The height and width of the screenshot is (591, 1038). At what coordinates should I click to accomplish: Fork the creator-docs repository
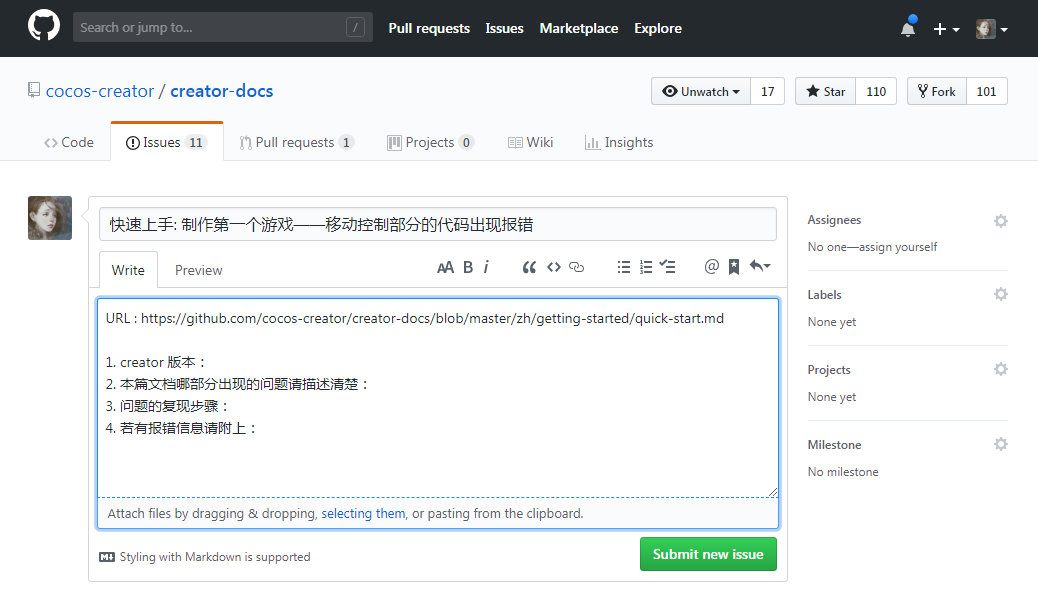(x=937, y=91)
